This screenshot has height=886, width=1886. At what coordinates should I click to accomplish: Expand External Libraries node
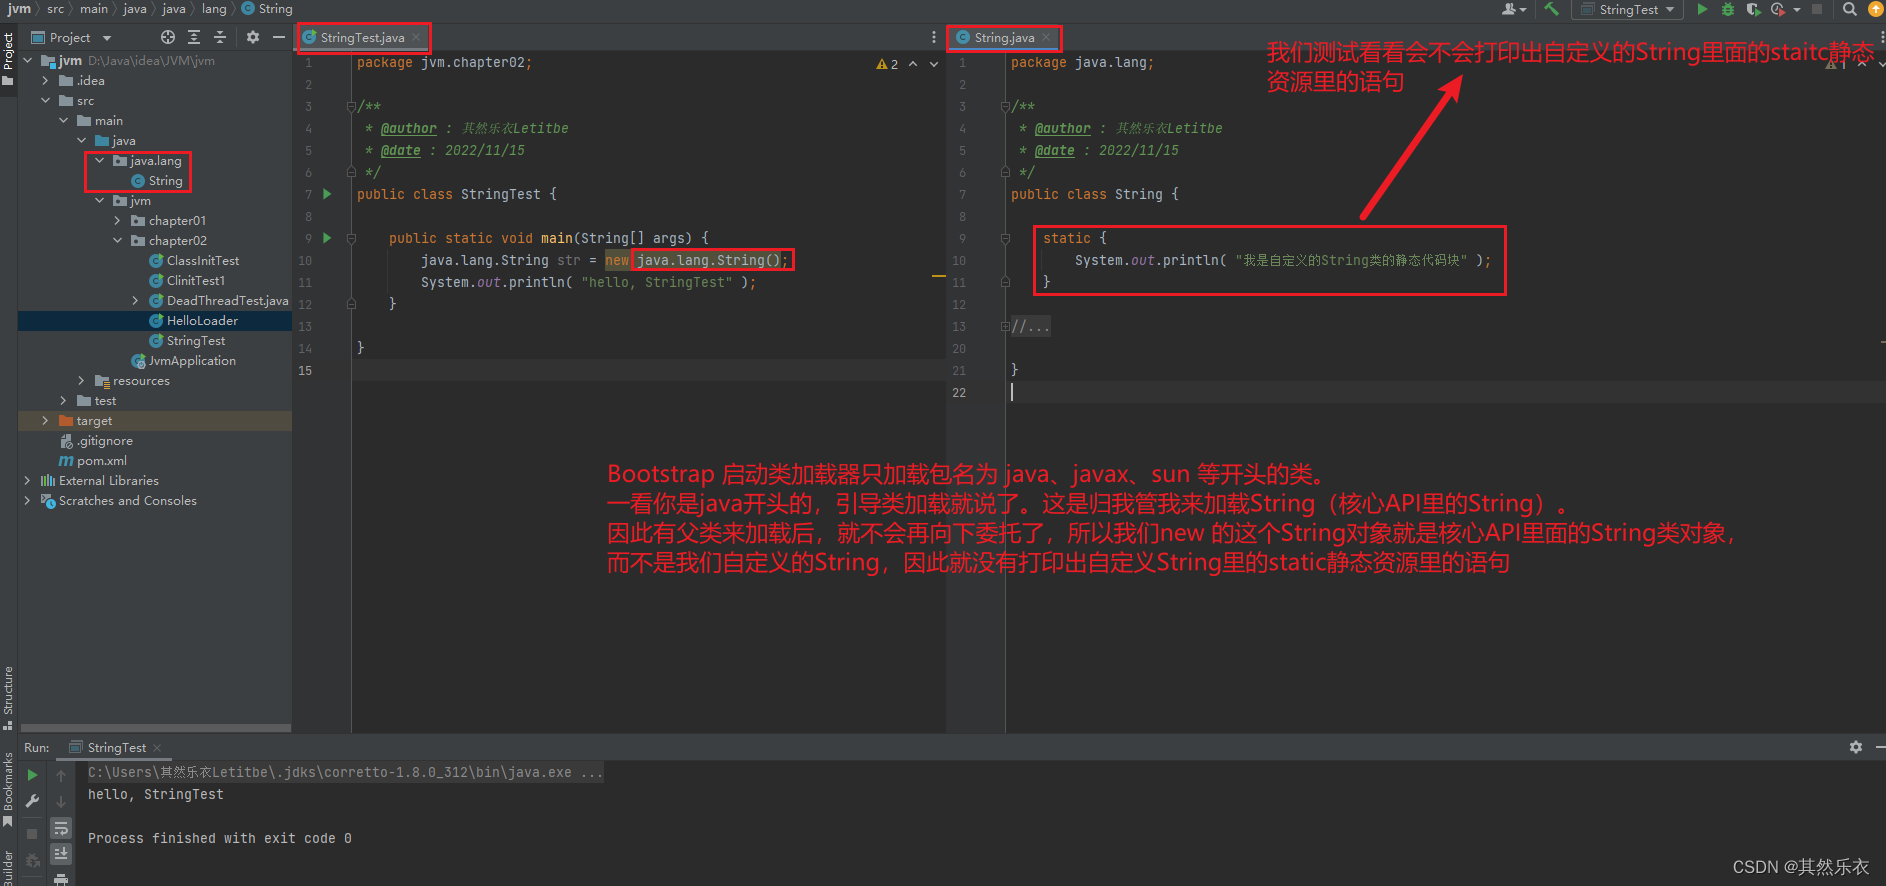point(27,480)
